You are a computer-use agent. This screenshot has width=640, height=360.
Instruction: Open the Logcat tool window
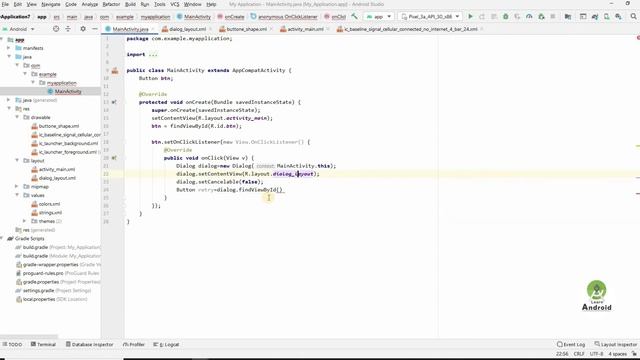click(166, 344)
